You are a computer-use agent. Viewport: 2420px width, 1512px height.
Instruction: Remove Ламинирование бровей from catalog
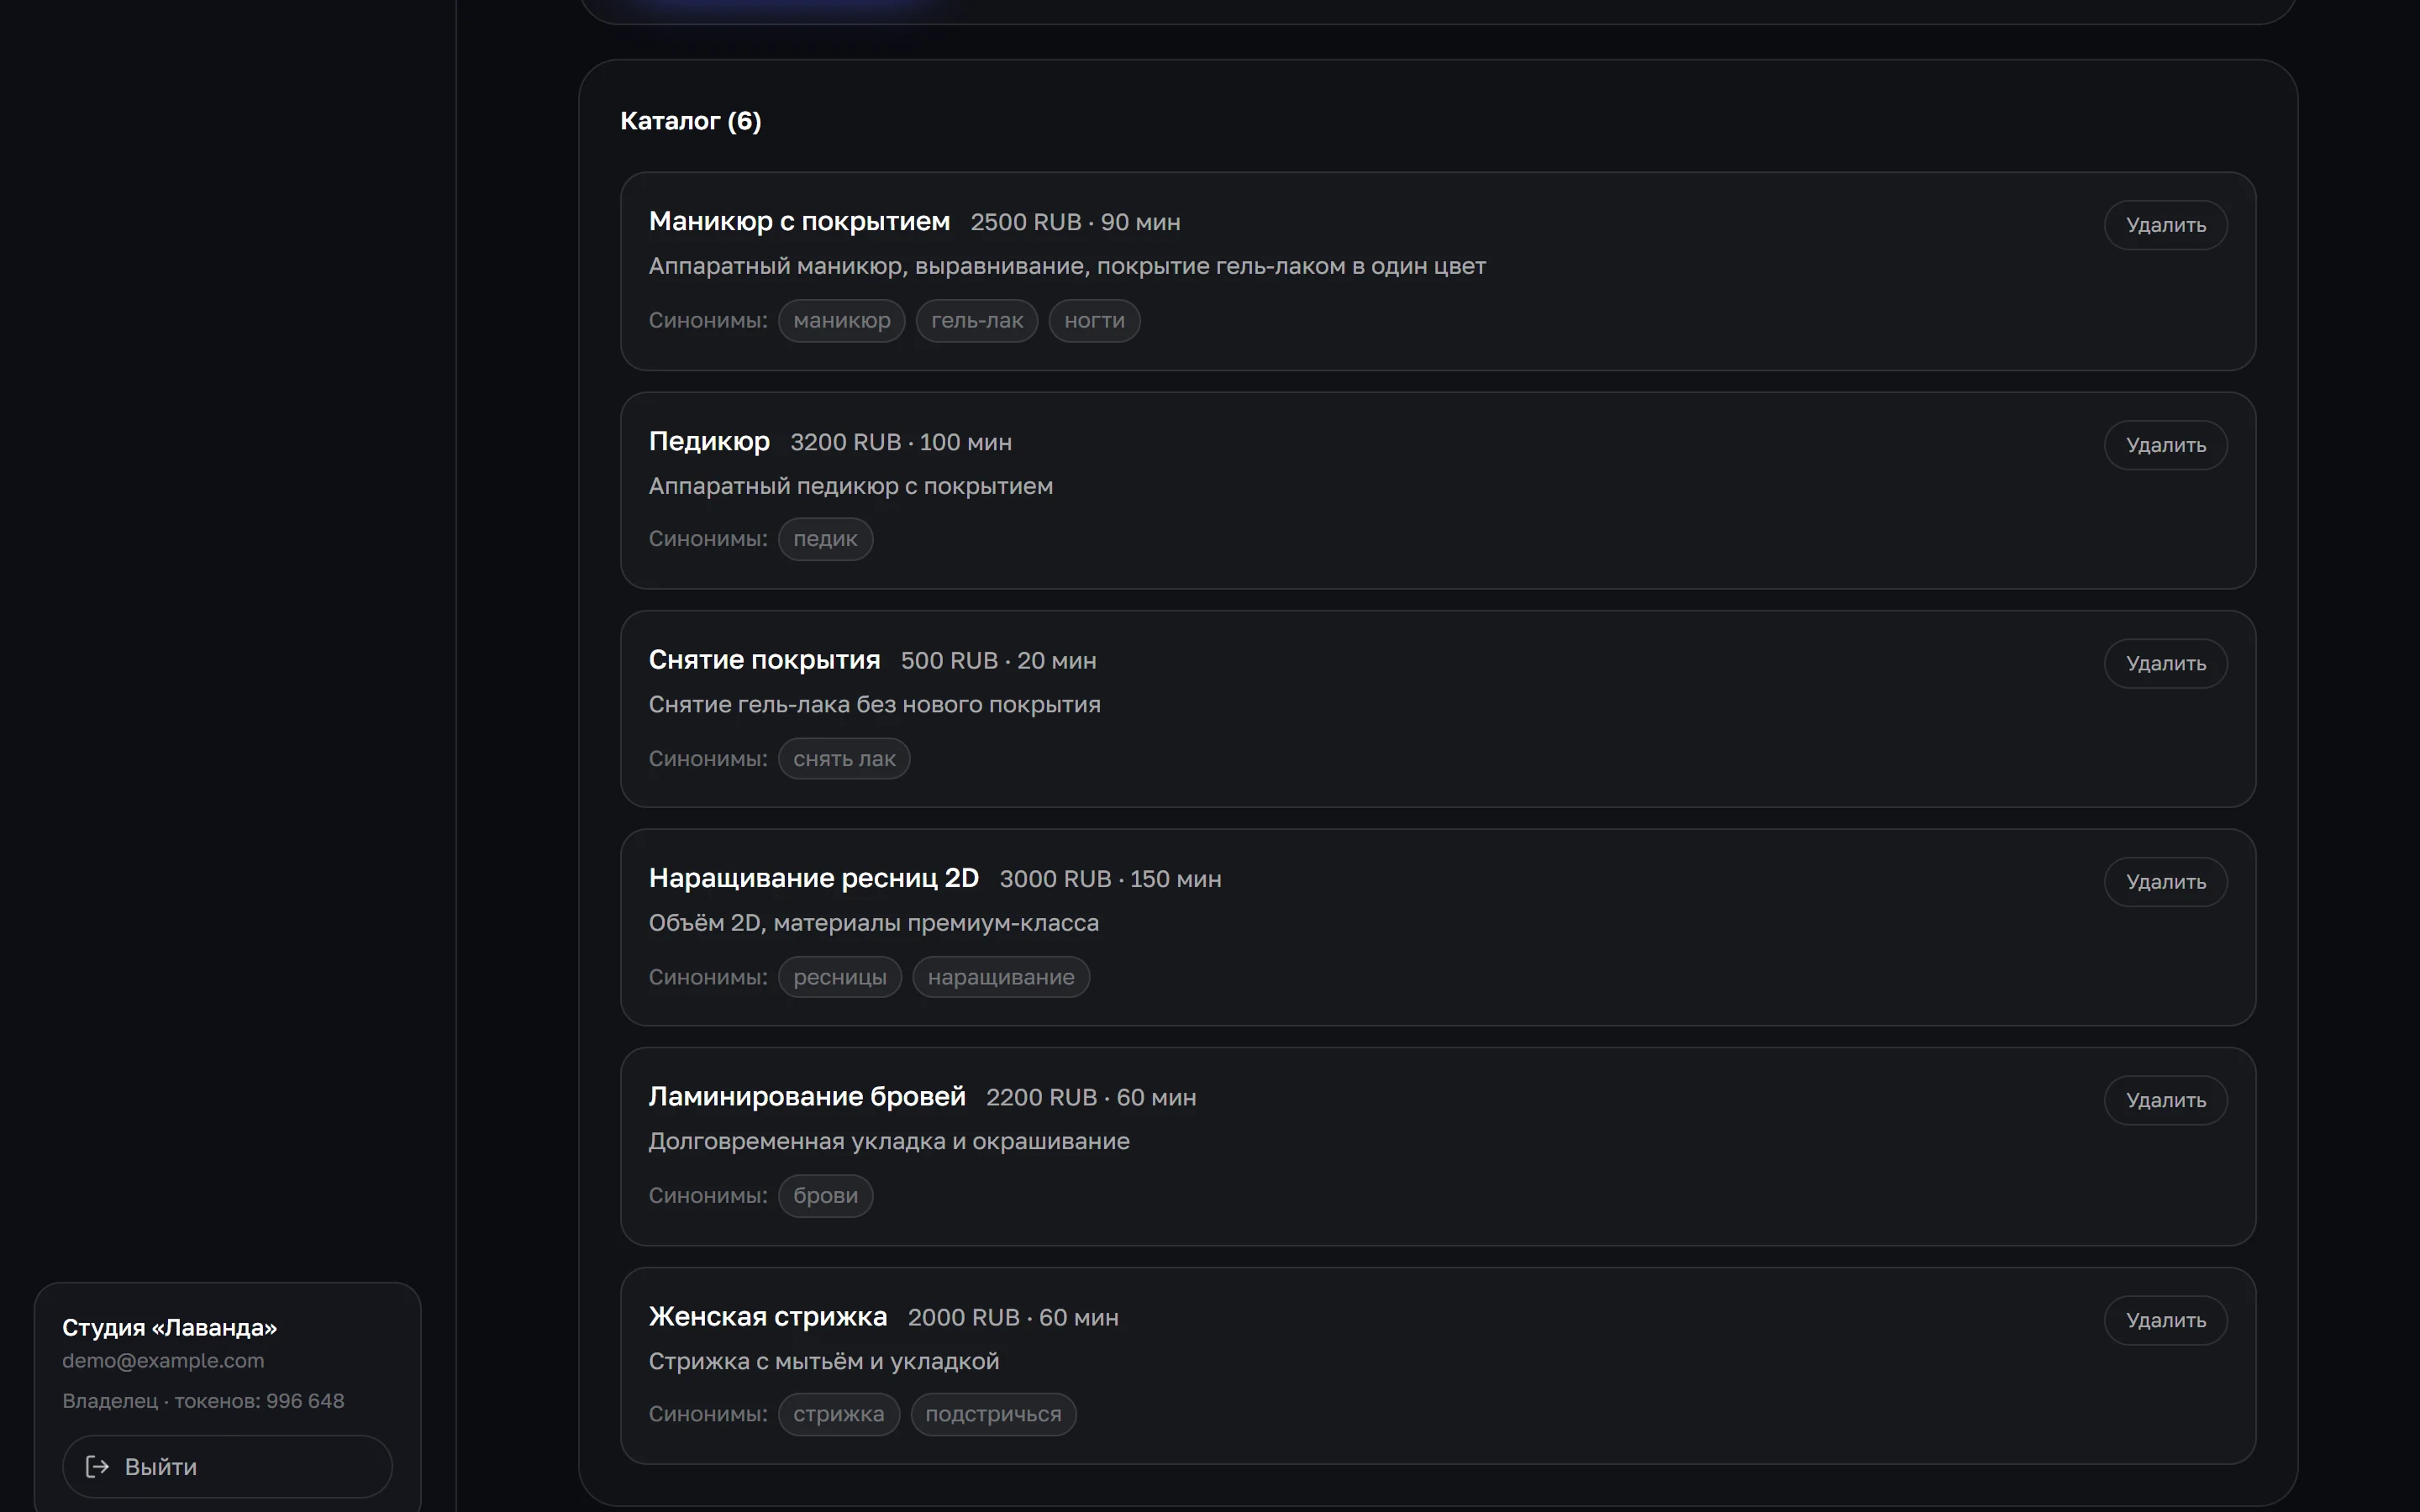point(2165,1100)
